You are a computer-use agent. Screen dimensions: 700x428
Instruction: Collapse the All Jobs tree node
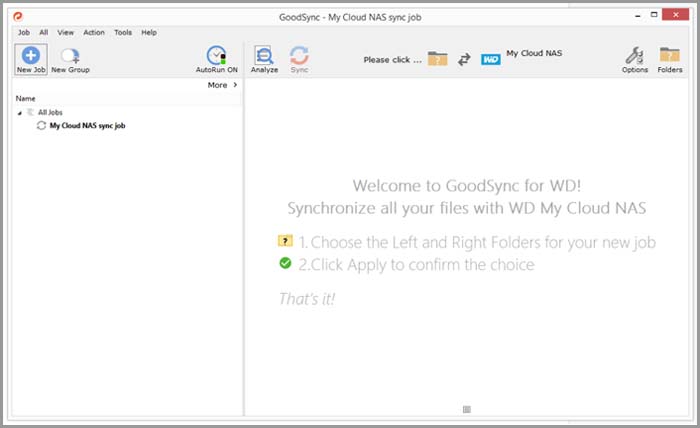(x=20, y=112)
